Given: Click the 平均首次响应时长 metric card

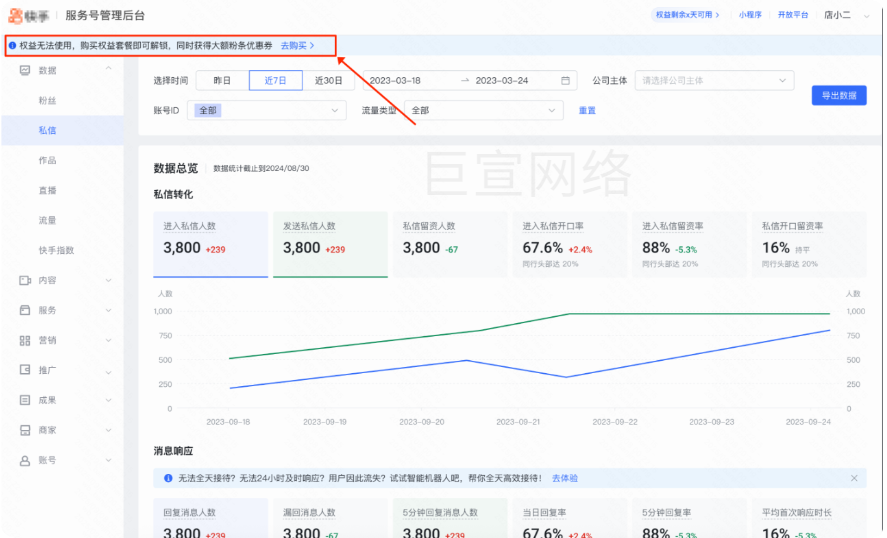Looking at the screenshot, I should click(810, 519).
